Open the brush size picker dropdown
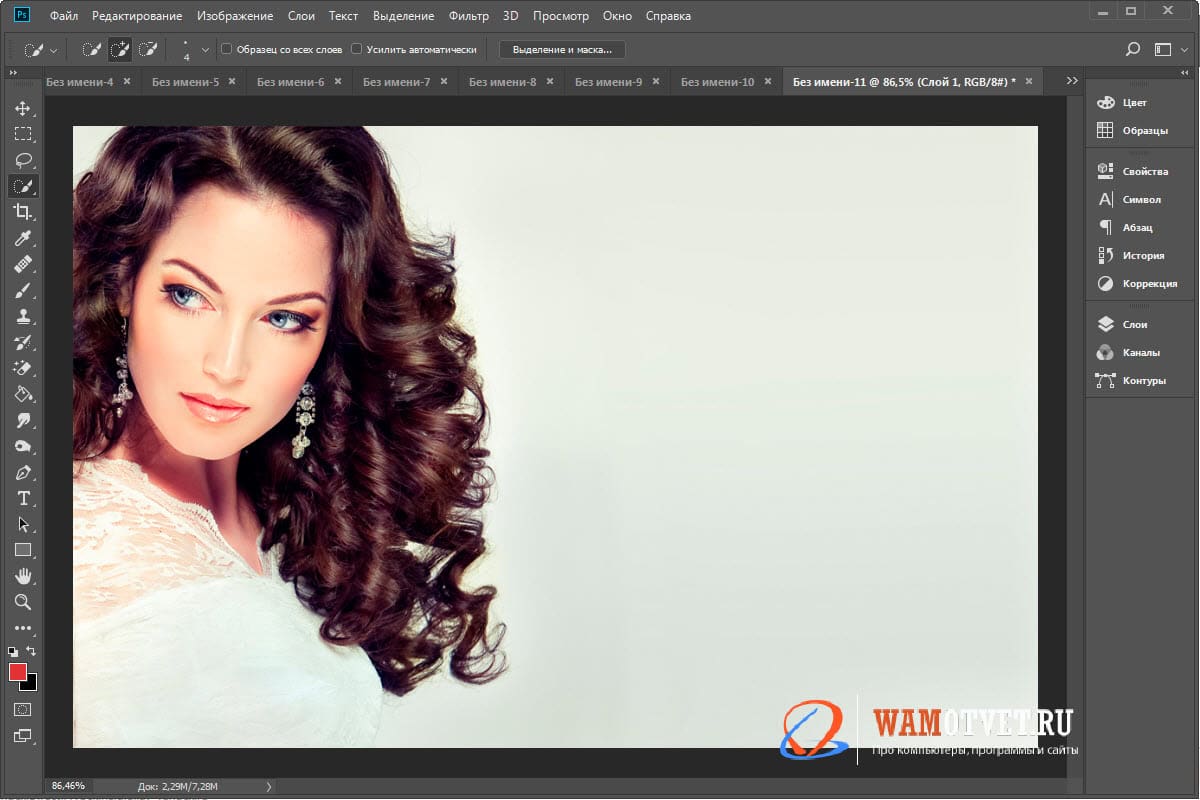1200x800 pixels. pyautogui.click(x=206, y=49)
